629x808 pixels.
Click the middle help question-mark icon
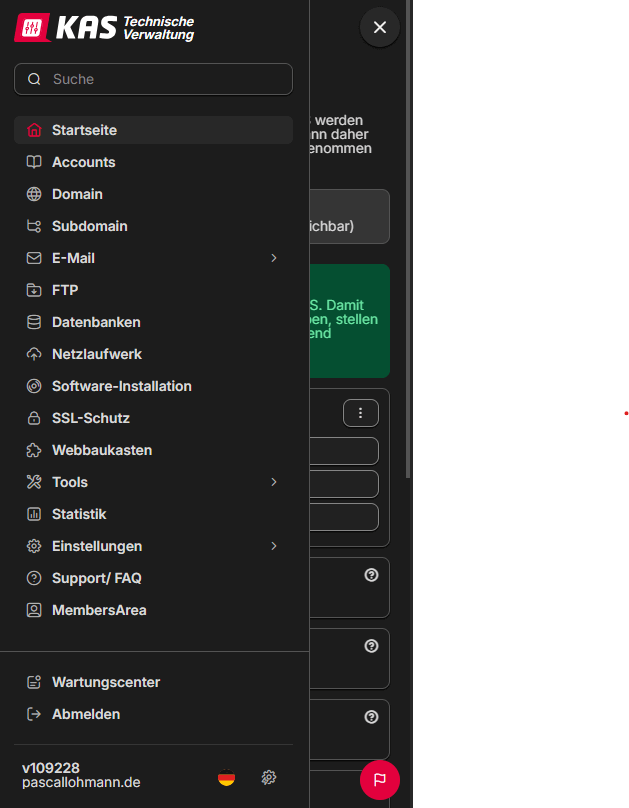[371, 646]
